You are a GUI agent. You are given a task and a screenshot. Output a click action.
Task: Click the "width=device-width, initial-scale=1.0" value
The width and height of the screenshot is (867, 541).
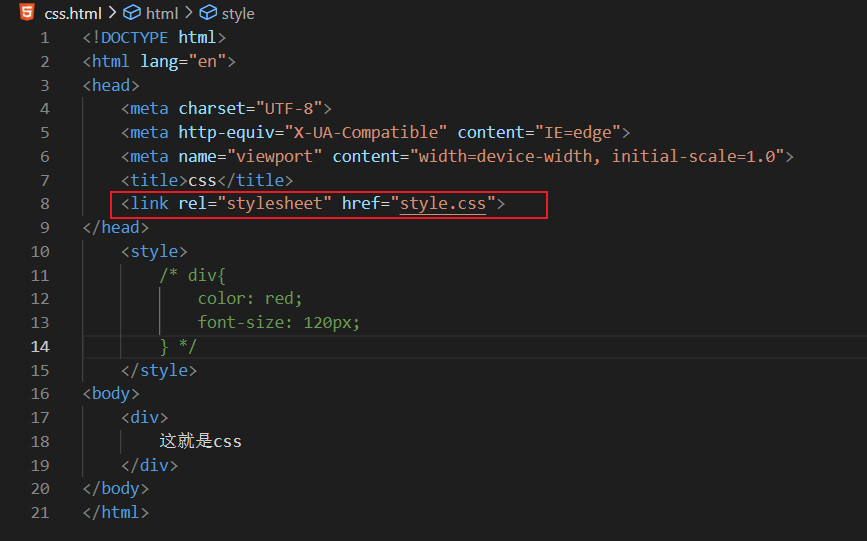(597, 157)
